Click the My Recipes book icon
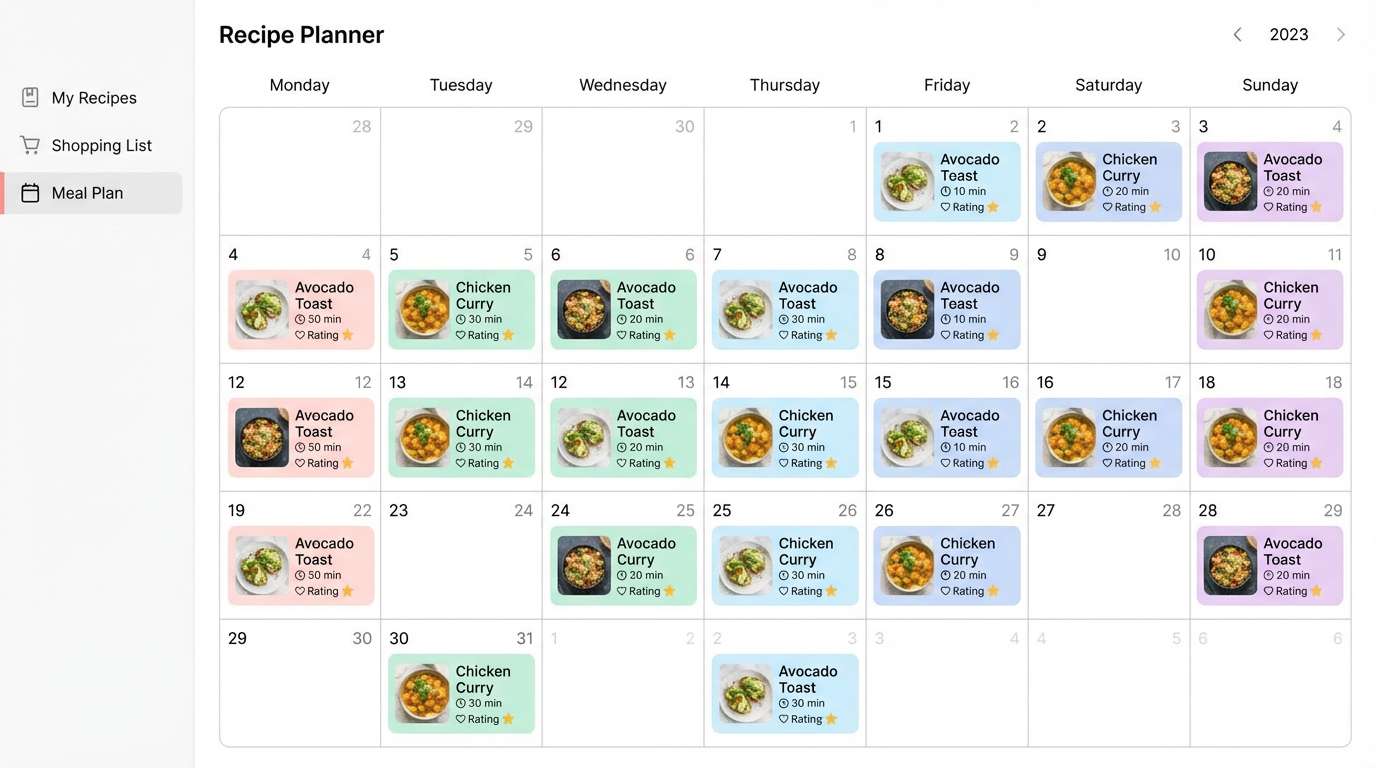1376x768 pixels. [x=31, y=97]
